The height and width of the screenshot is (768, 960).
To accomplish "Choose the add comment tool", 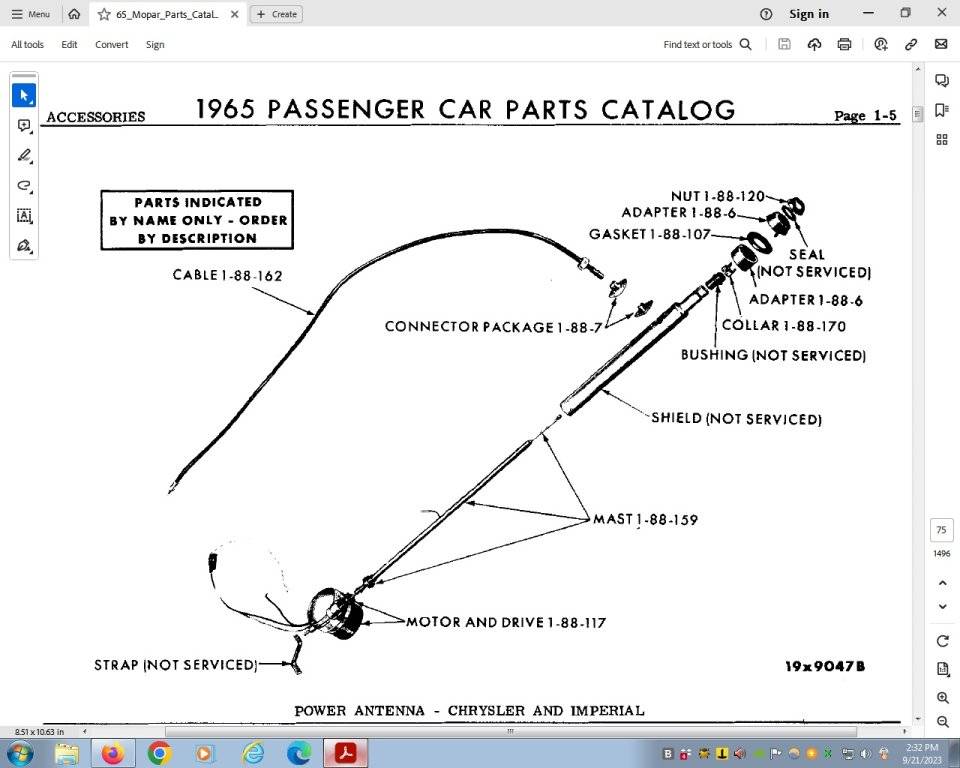I will pyautogui.click(x=24, y=126).
